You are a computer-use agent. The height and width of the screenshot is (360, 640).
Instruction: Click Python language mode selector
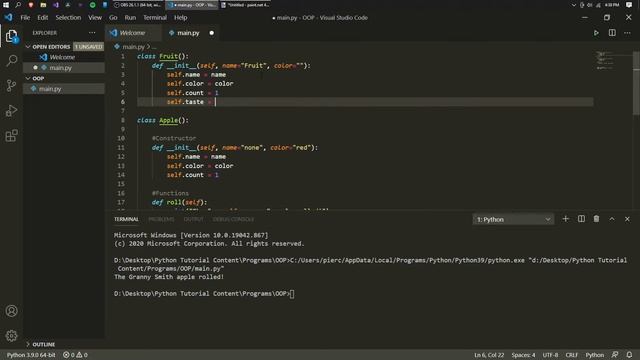coord(595,355)
